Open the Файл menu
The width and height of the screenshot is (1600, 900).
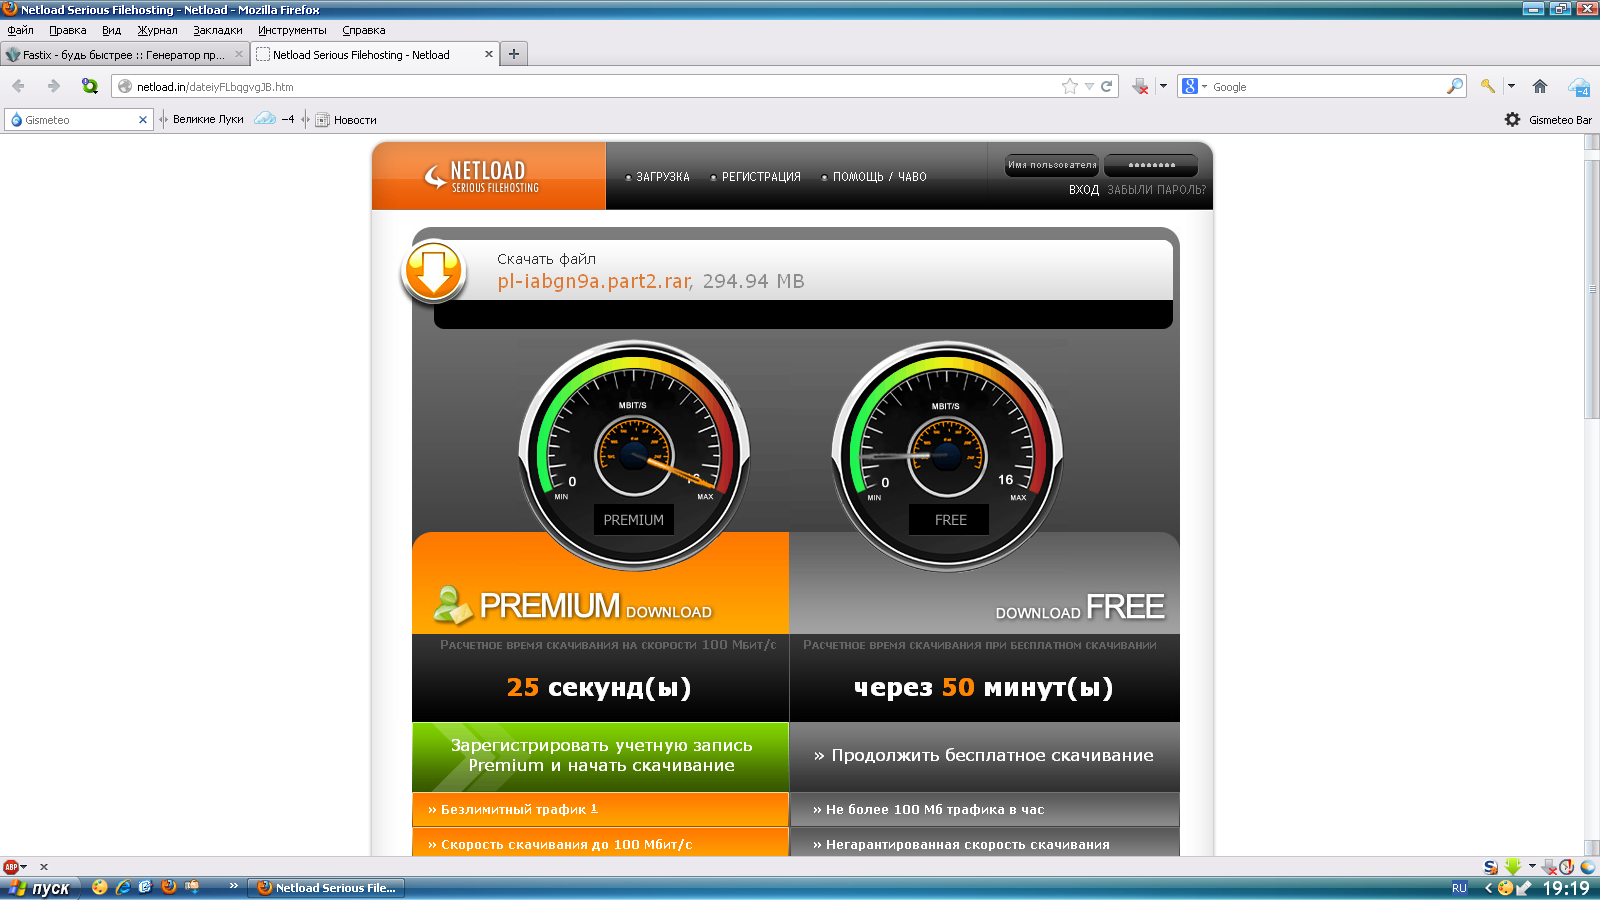pyautogui.click(x=21, y=30)
